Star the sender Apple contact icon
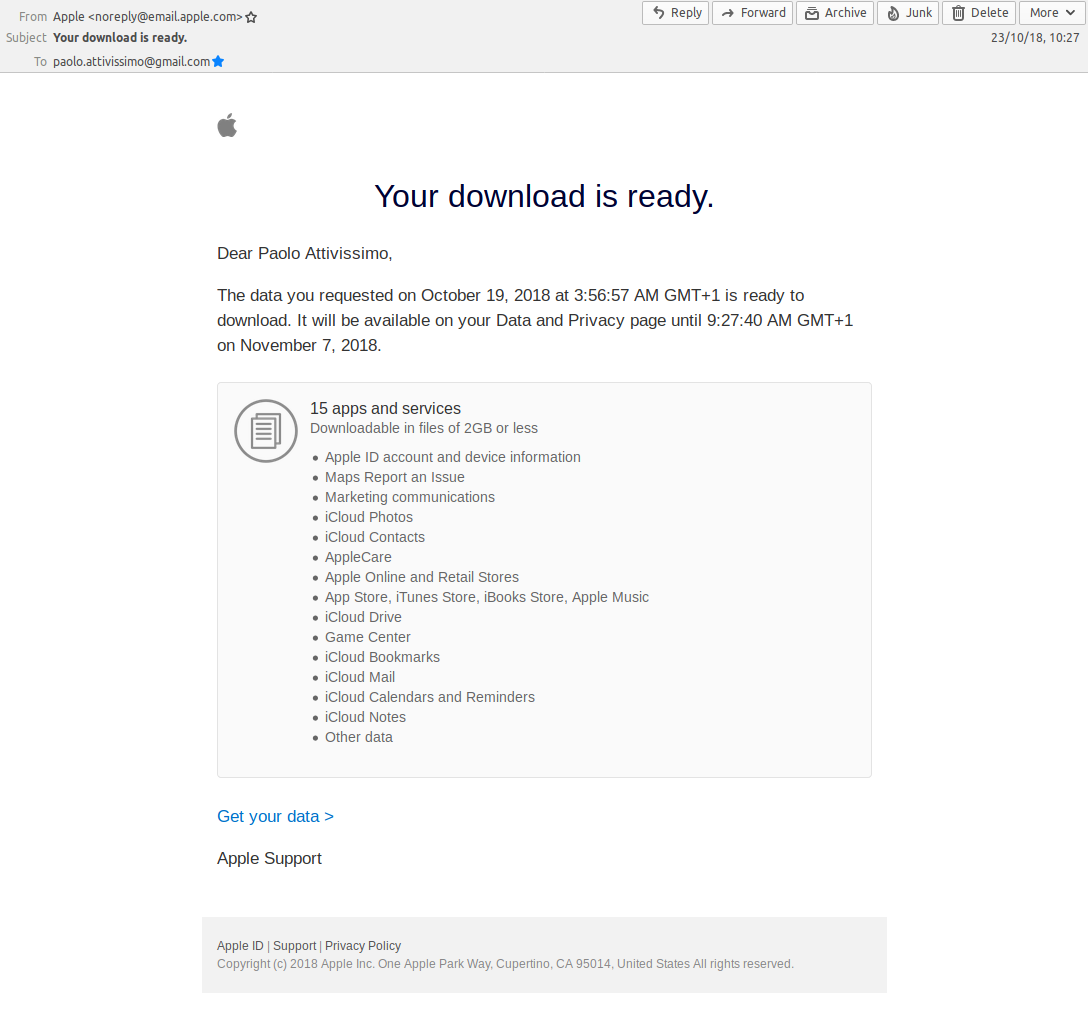The width and height of the screenshot is (1088, 1009). pyautogui.click(x=251, y=17)
